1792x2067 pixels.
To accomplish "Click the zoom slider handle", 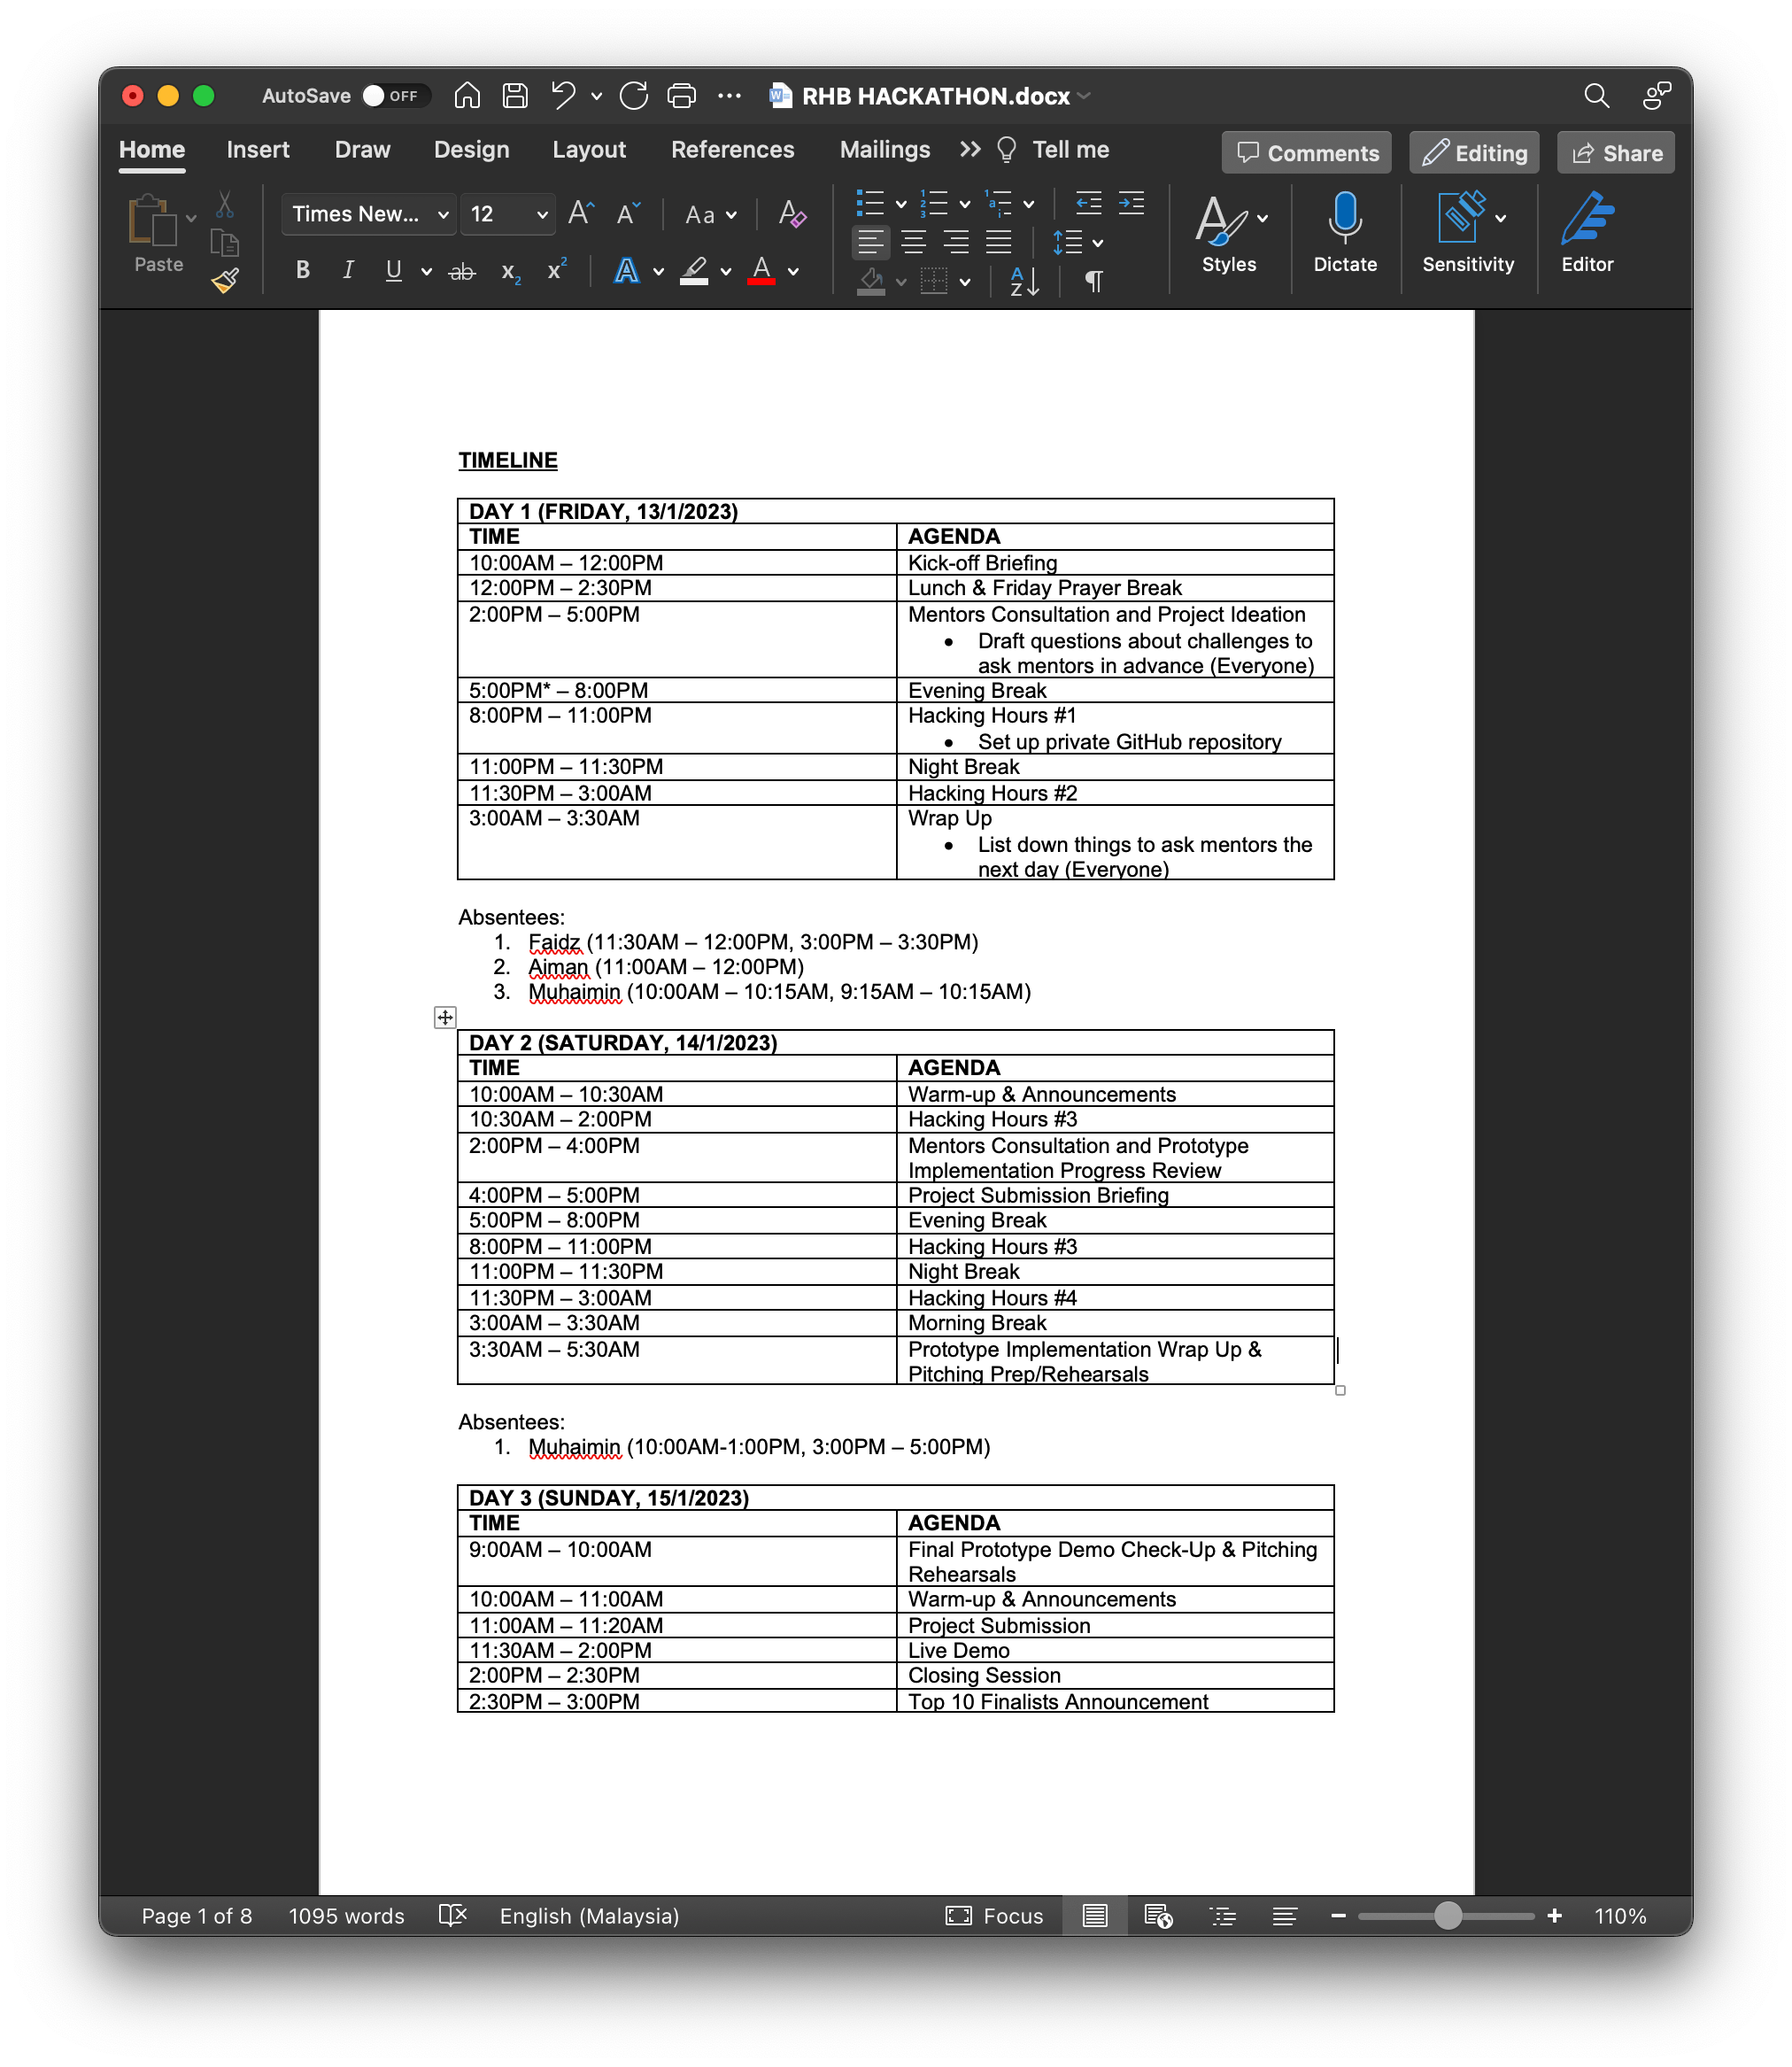I will pos(1447,1915).
